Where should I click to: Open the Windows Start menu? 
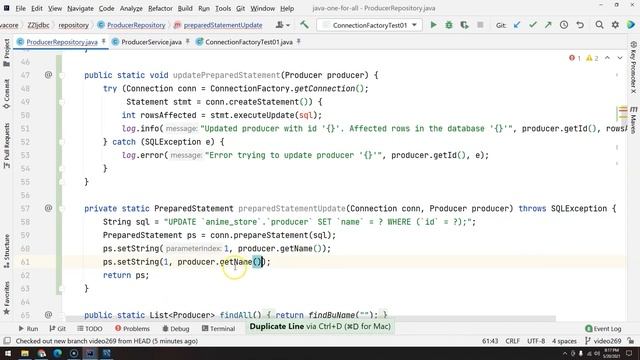pyautogui.click(x=8, y=353)
